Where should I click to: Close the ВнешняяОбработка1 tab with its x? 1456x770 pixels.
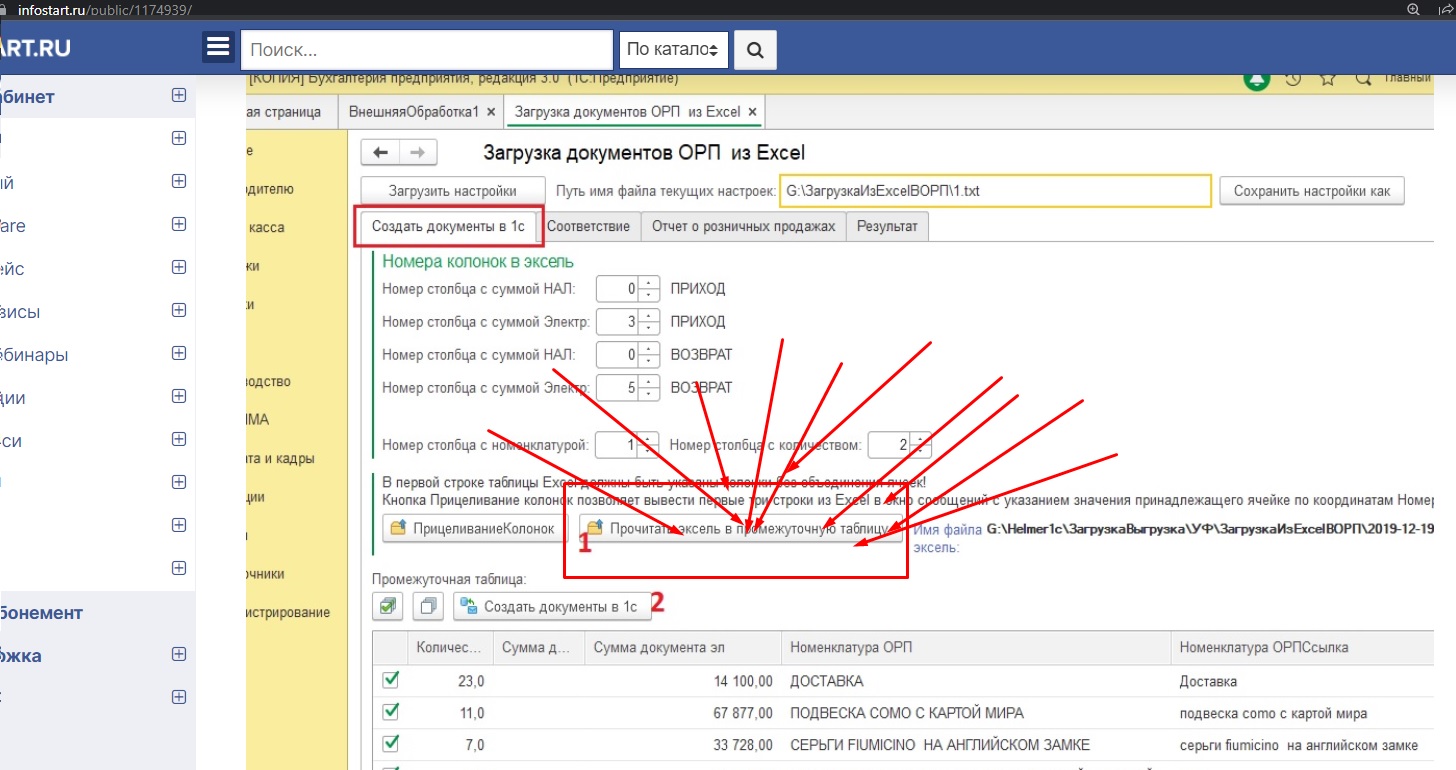tap(489, 112)
